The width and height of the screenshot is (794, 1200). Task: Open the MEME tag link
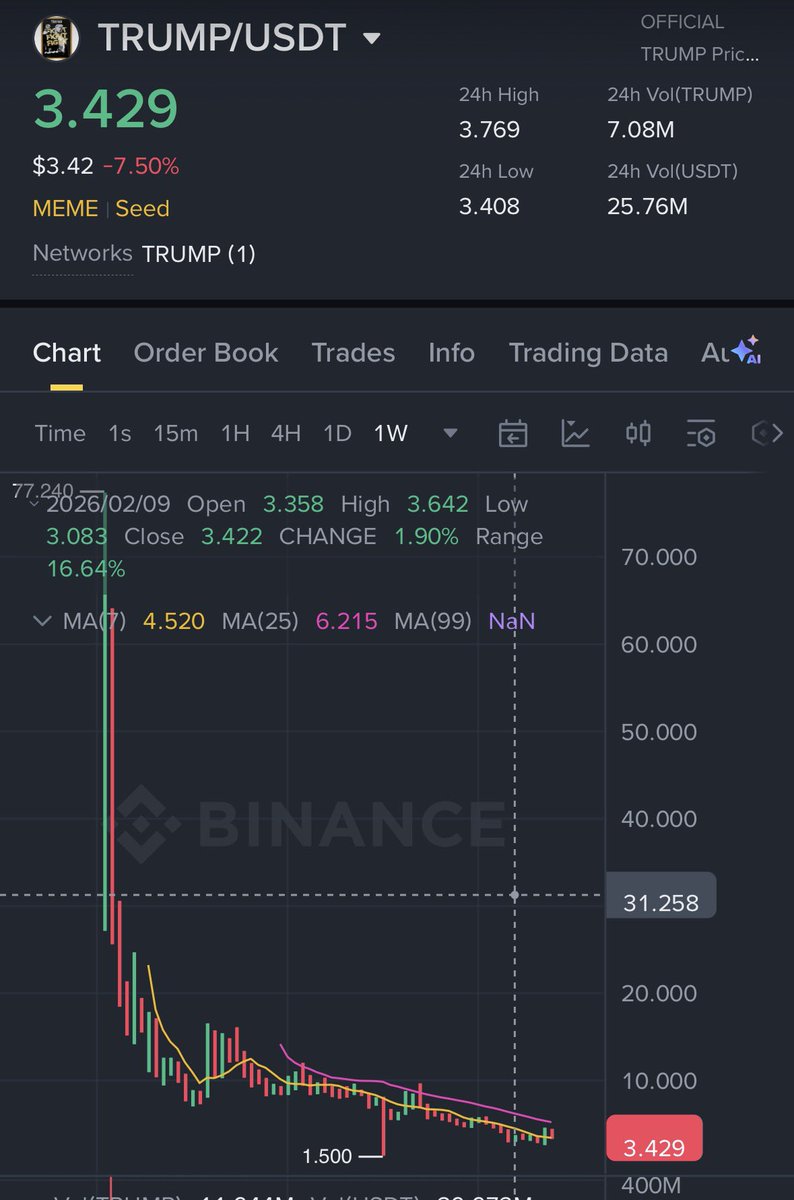click(x=66, y=208)
